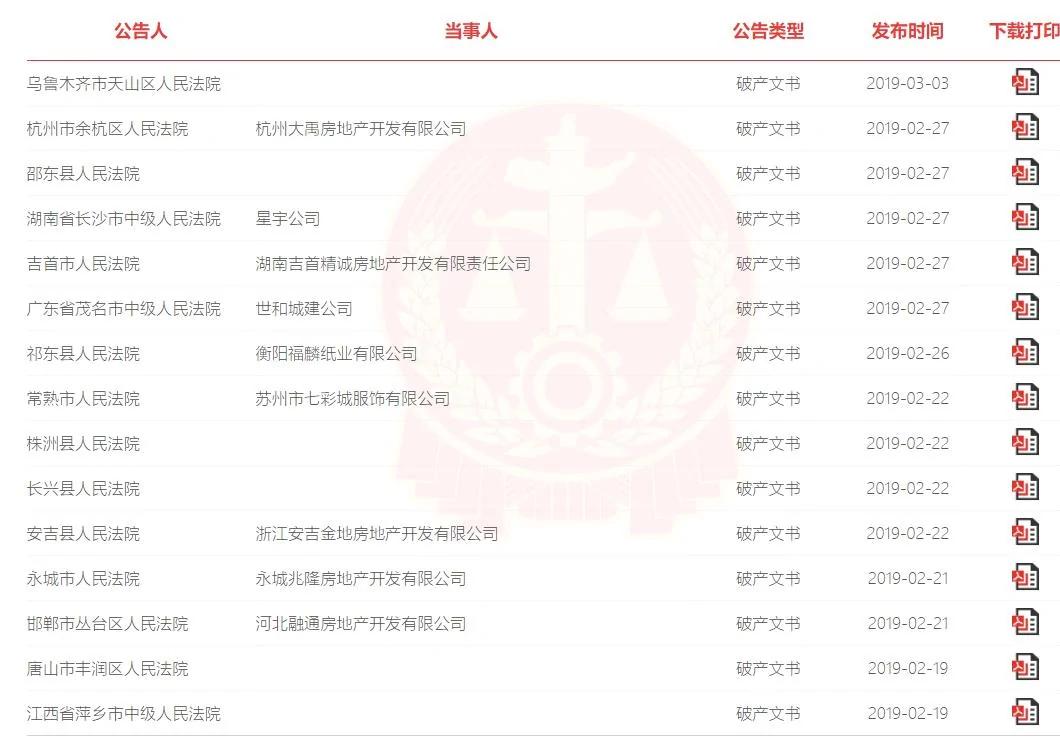Image resolution: width=1060 pixels, height=748 pixels.
Task: Click print icon for 湖南省长沙市中级人民法院 row
Action: 1025,218
